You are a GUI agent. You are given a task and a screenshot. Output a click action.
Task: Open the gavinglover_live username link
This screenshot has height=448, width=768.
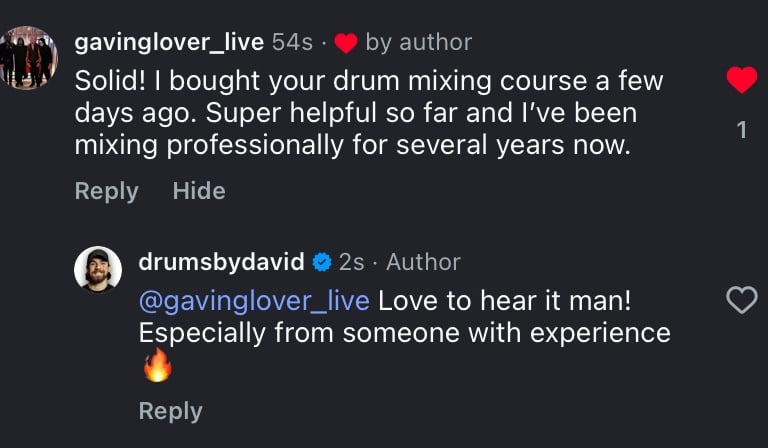[169, 42]
